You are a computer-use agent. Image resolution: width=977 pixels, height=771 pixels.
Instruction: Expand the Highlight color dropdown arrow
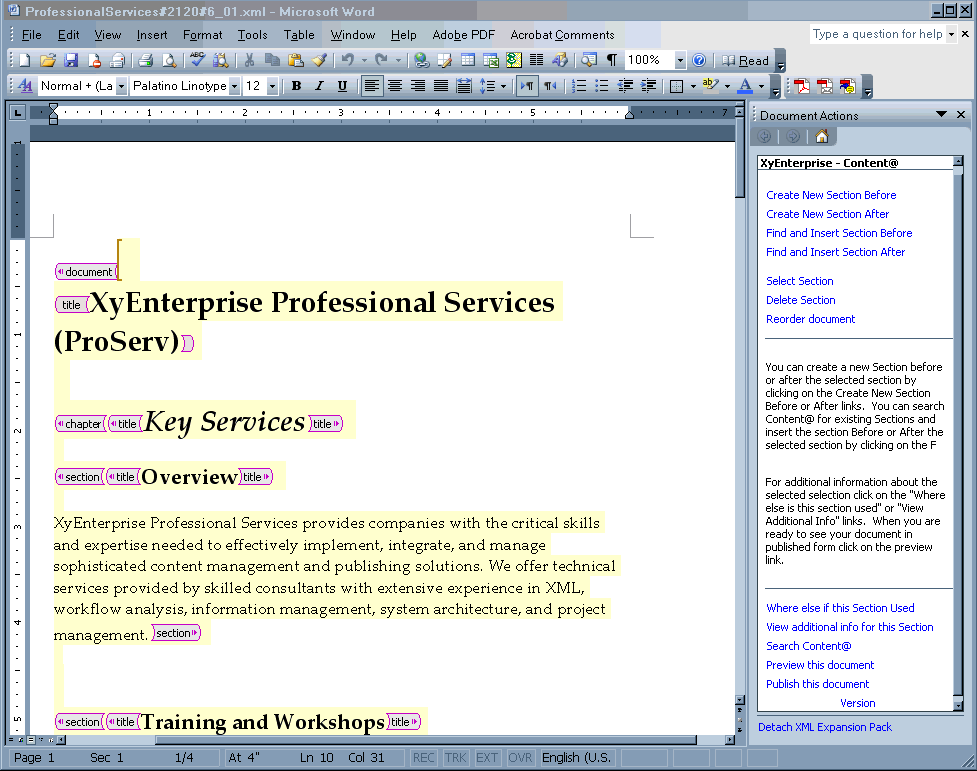tap(727, 86)
